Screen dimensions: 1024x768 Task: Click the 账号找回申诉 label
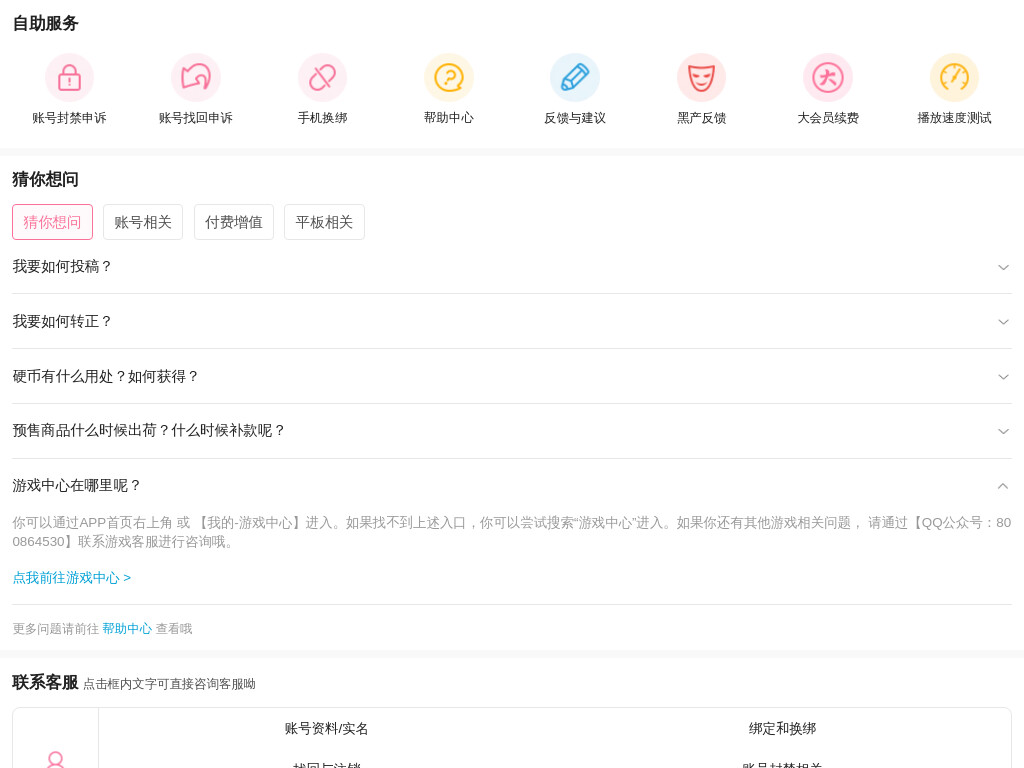point(196,118)
